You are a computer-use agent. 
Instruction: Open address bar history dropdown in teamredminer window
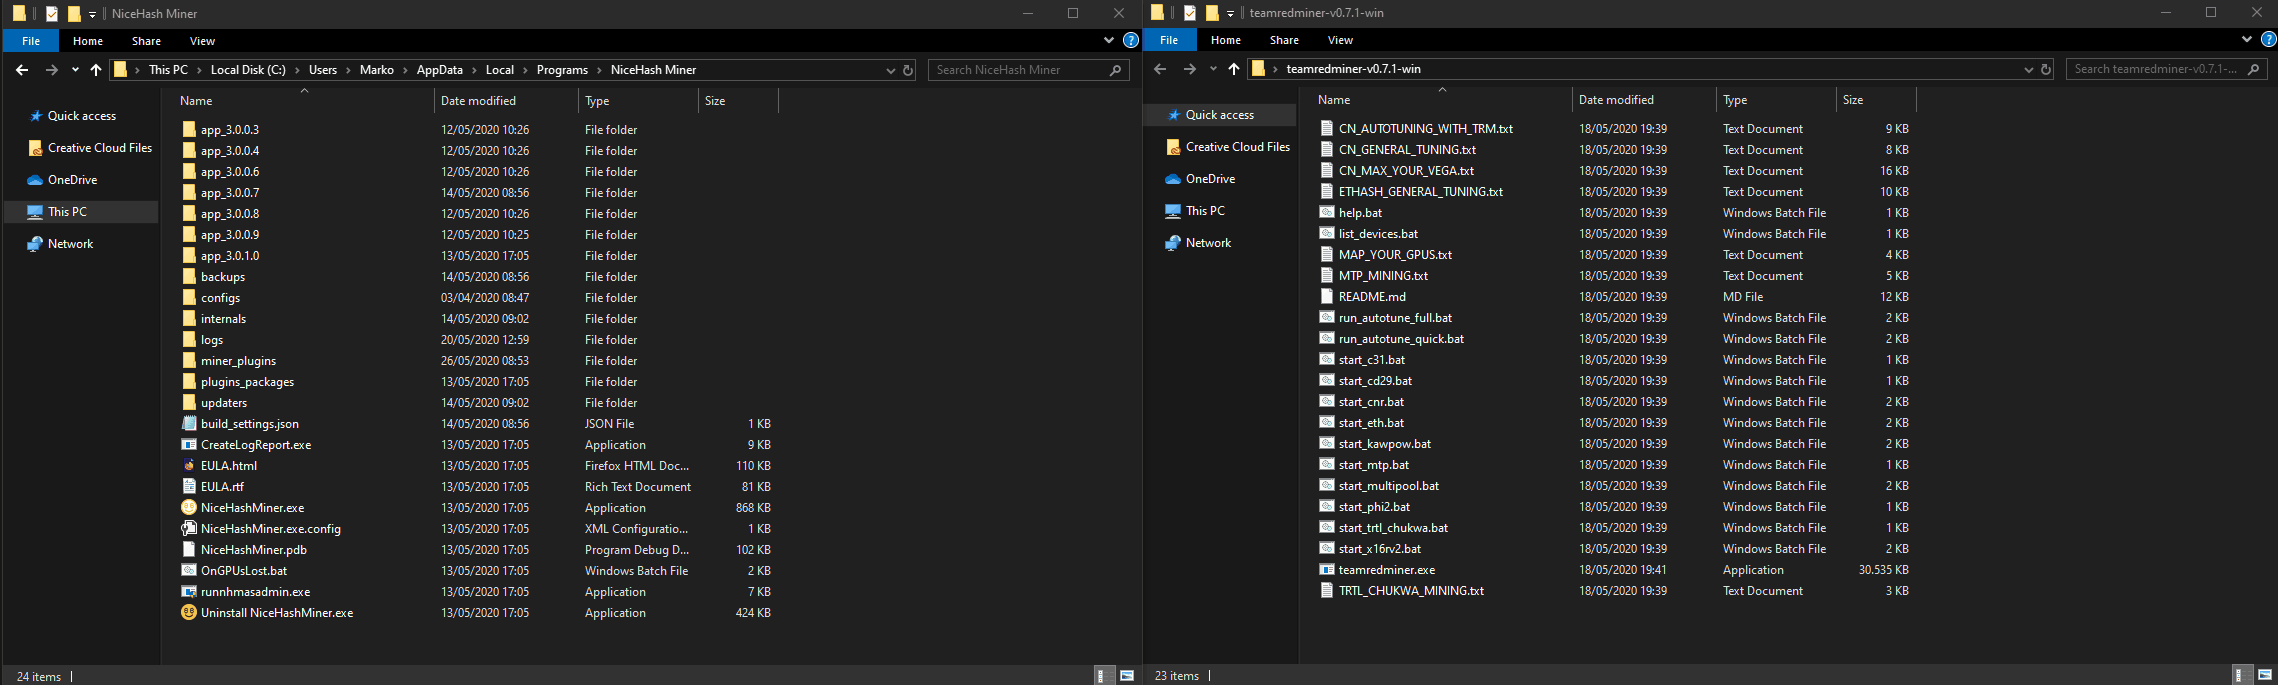pyautogui.click(x=2029, y=69)
